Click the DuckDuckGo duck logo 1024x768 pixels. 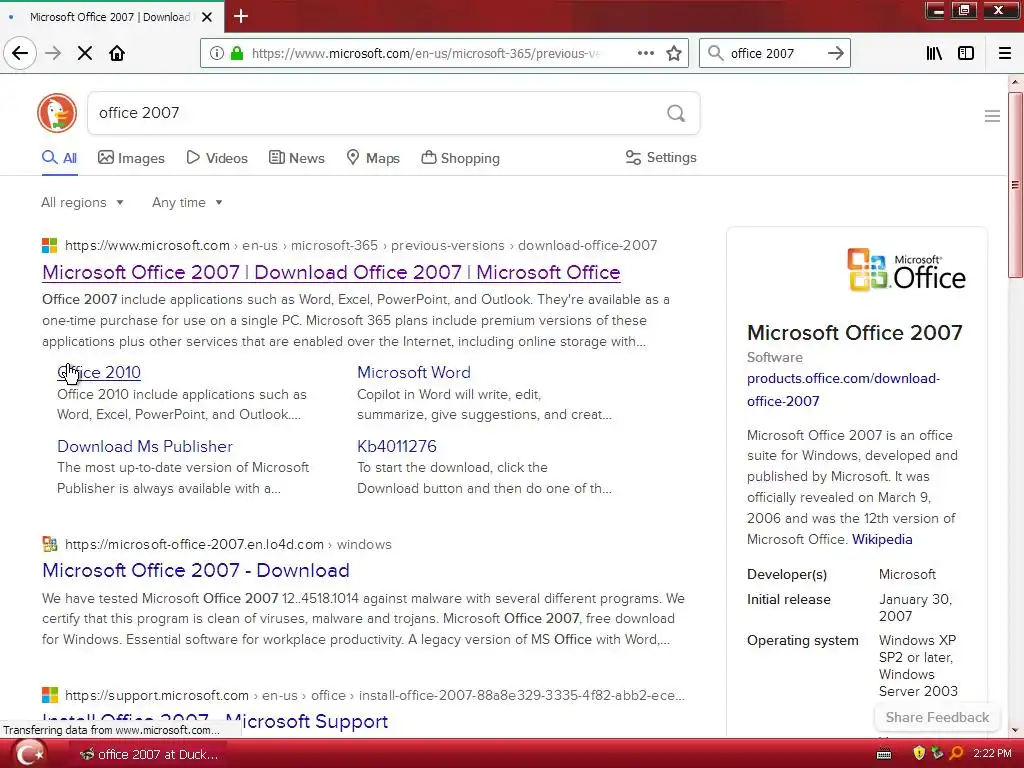(x=57, y=112)
